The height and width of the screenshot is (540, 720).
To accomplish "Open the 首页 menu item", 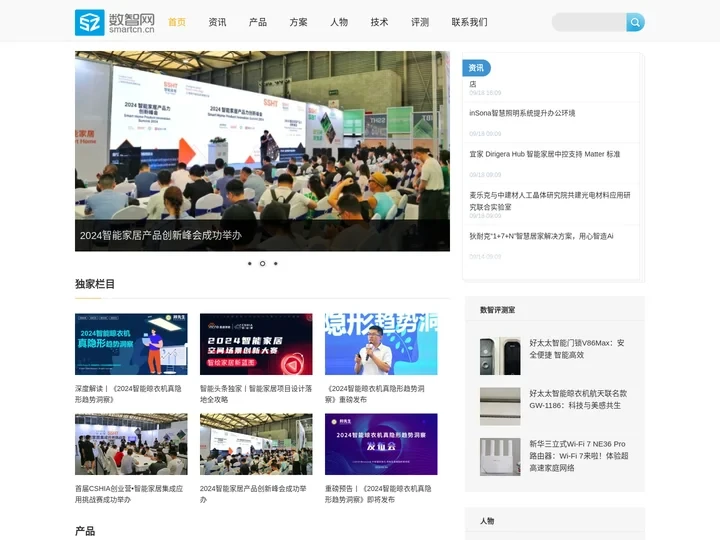I will pyautogui.click(x=177, y=22).
